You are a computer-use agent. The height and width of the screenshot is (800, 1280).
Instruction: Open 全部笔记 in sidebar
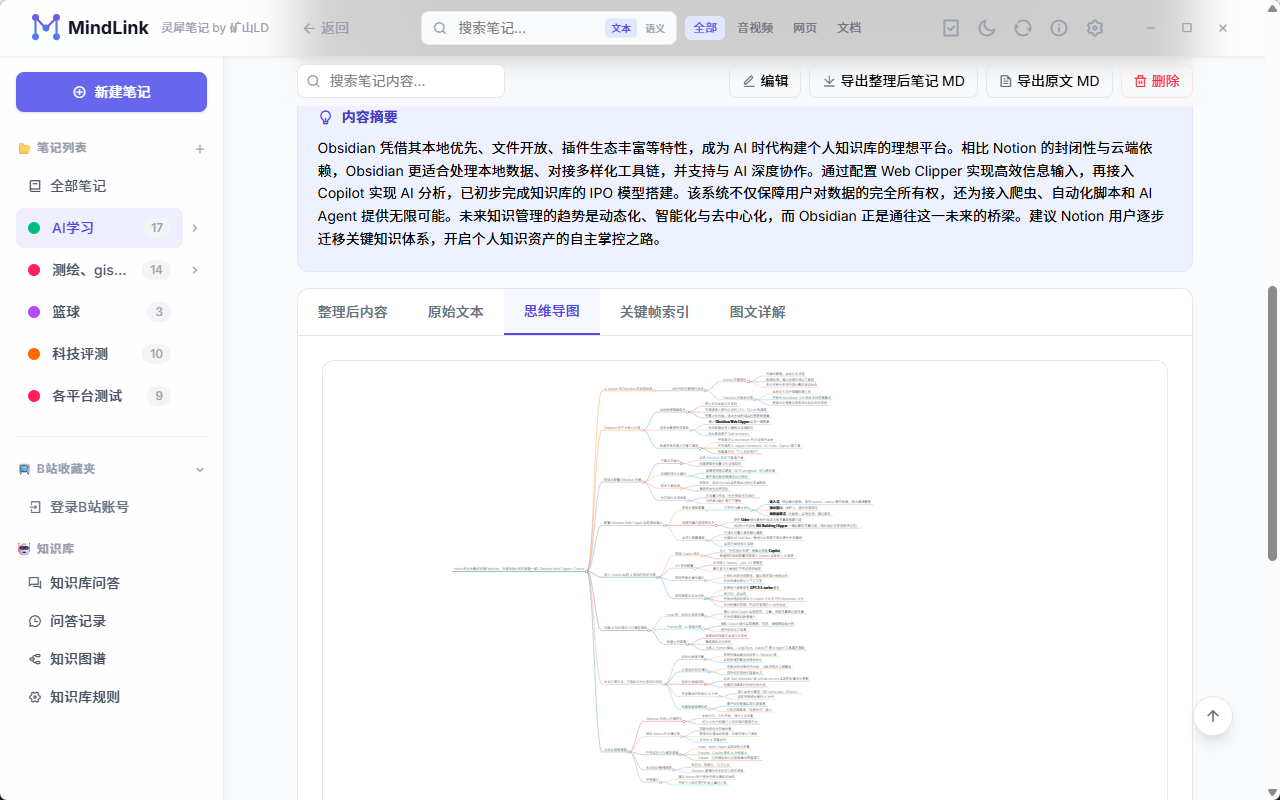click(x=111, y=186)
